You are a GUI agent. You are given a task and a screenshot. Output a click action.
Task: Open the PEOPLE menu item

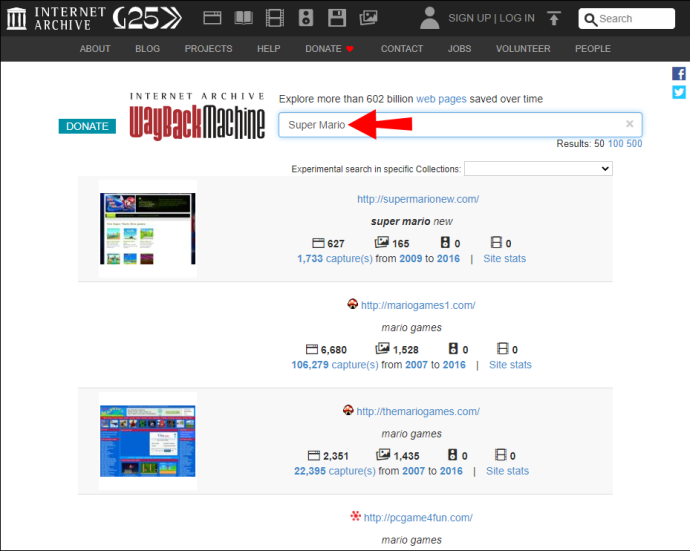coord(593,49)
